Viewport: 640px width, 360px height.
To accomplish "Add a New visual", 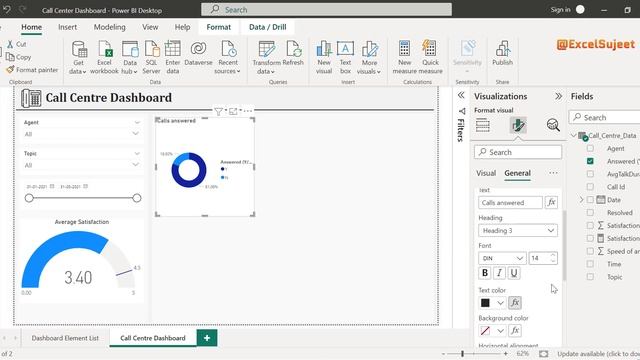I will pos(324,58).
